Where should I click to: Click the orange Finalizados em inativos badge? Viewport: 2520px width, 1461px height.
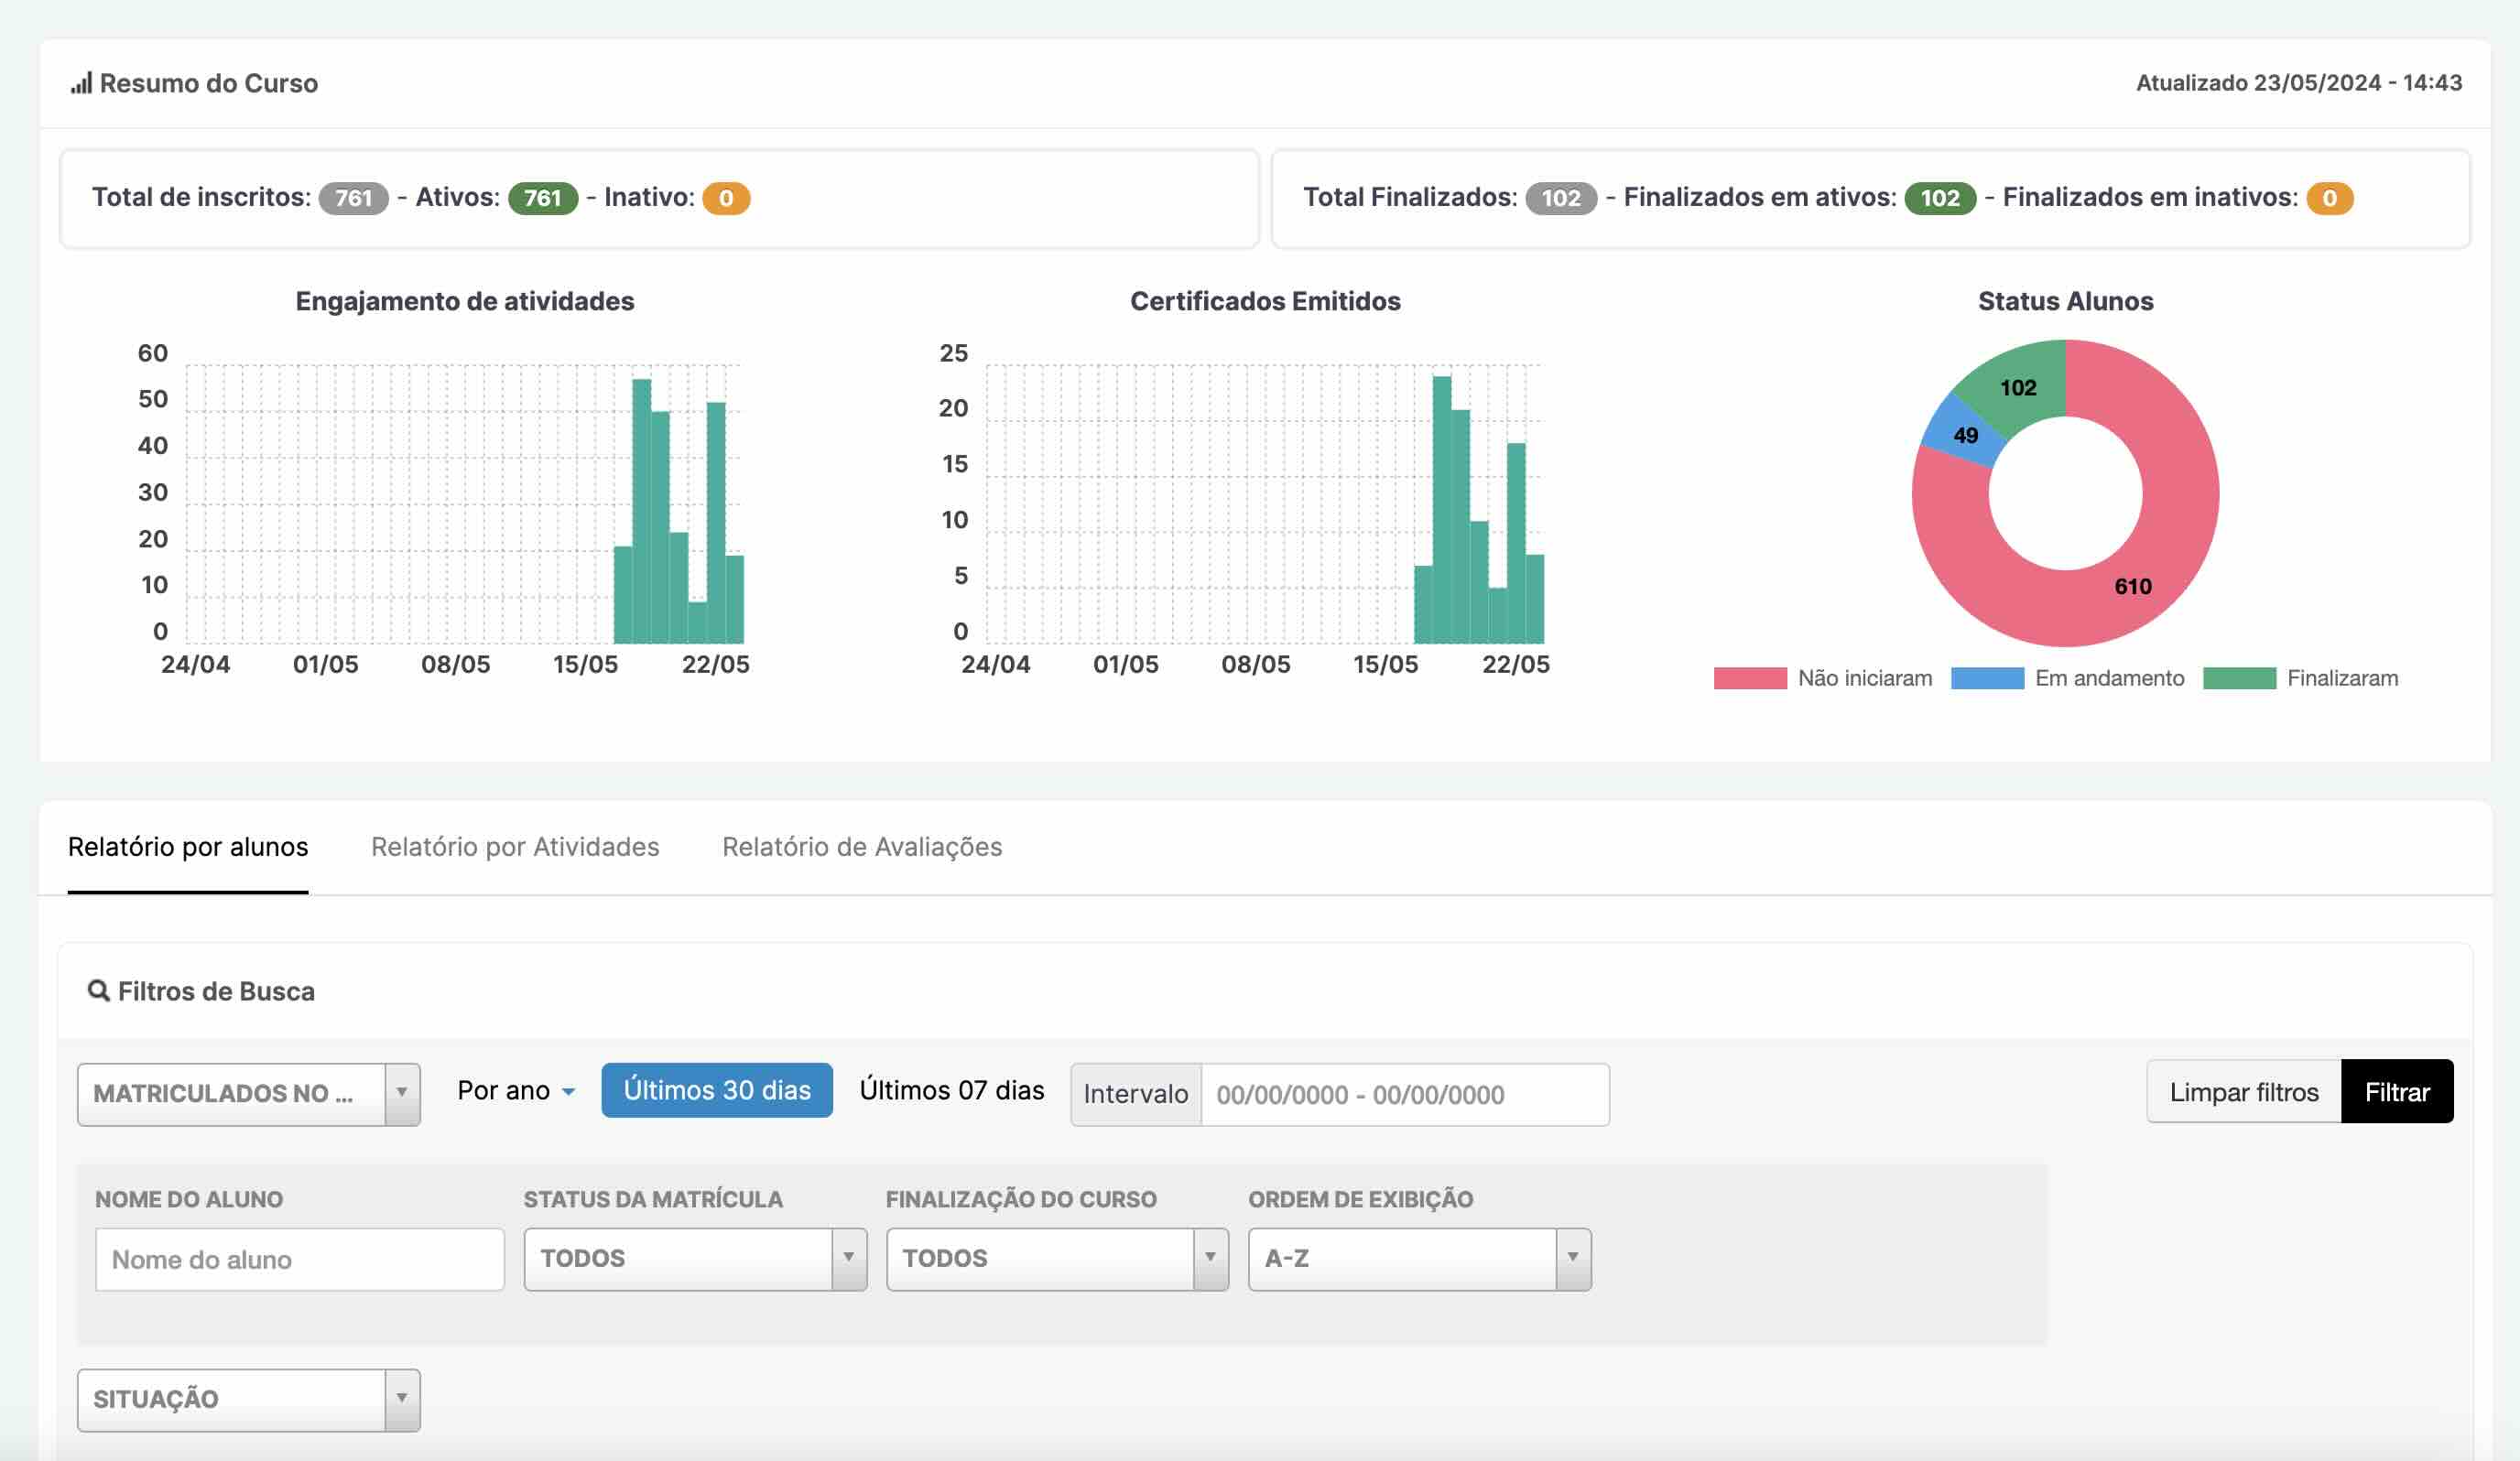[x=2330, y=198]
